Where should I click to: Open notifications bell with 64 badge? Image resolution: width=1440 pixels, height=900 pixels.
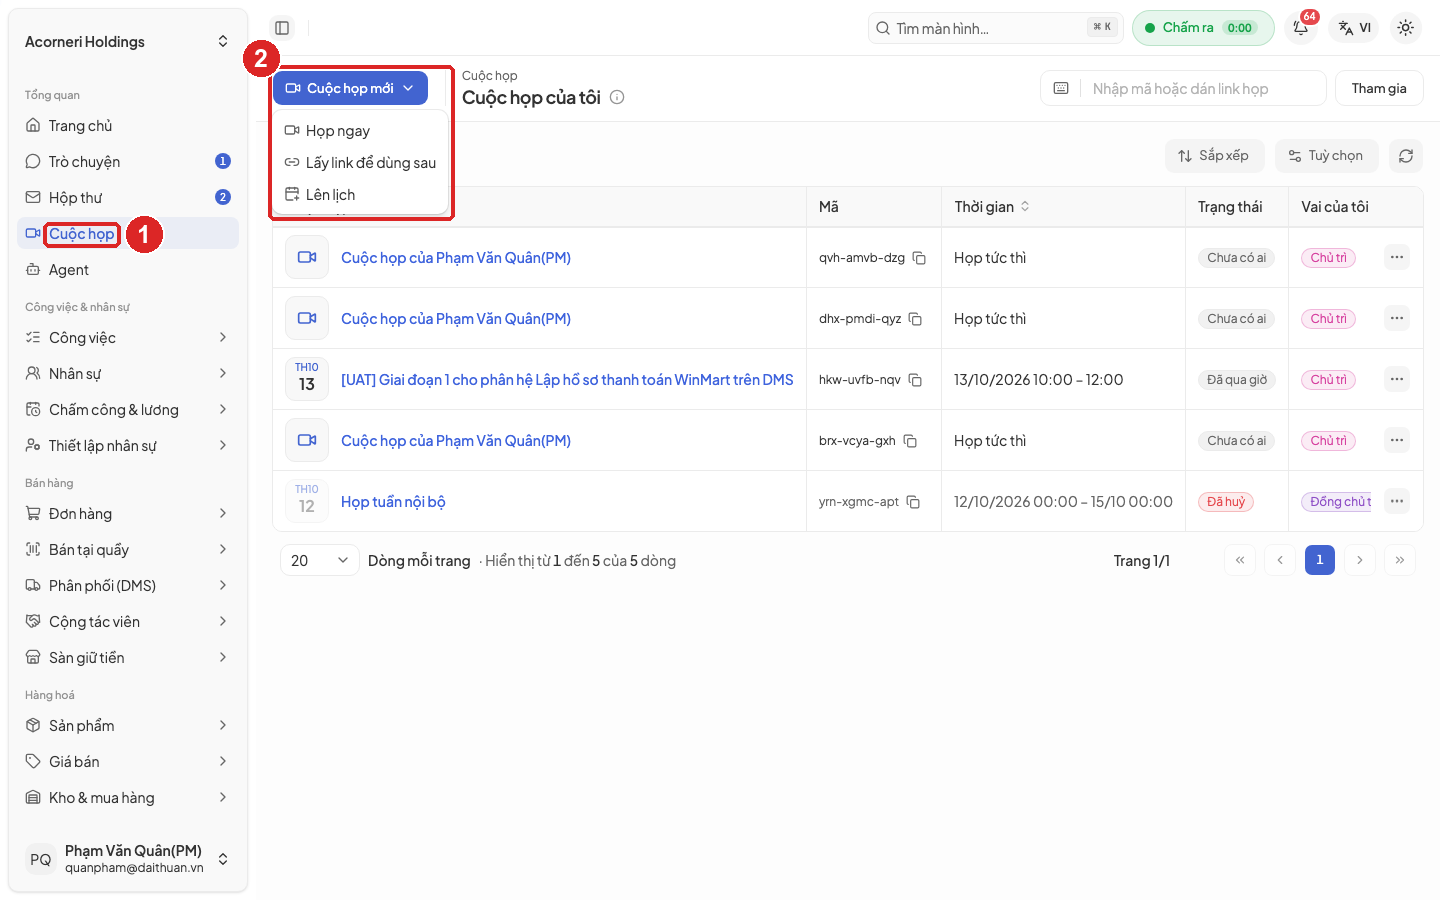click(x=1301, y=27)
